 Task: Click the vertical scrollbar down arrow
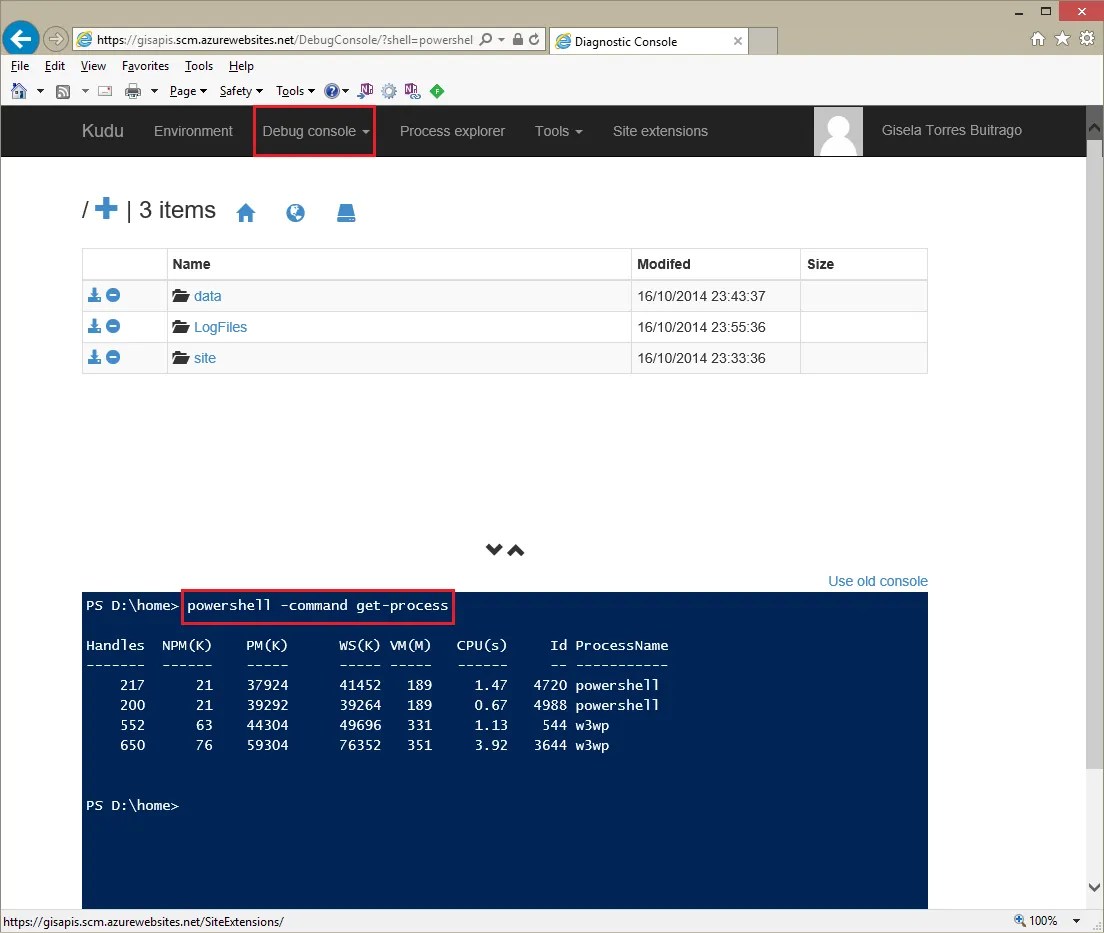pyautogui.click(x=1094, y=887)
